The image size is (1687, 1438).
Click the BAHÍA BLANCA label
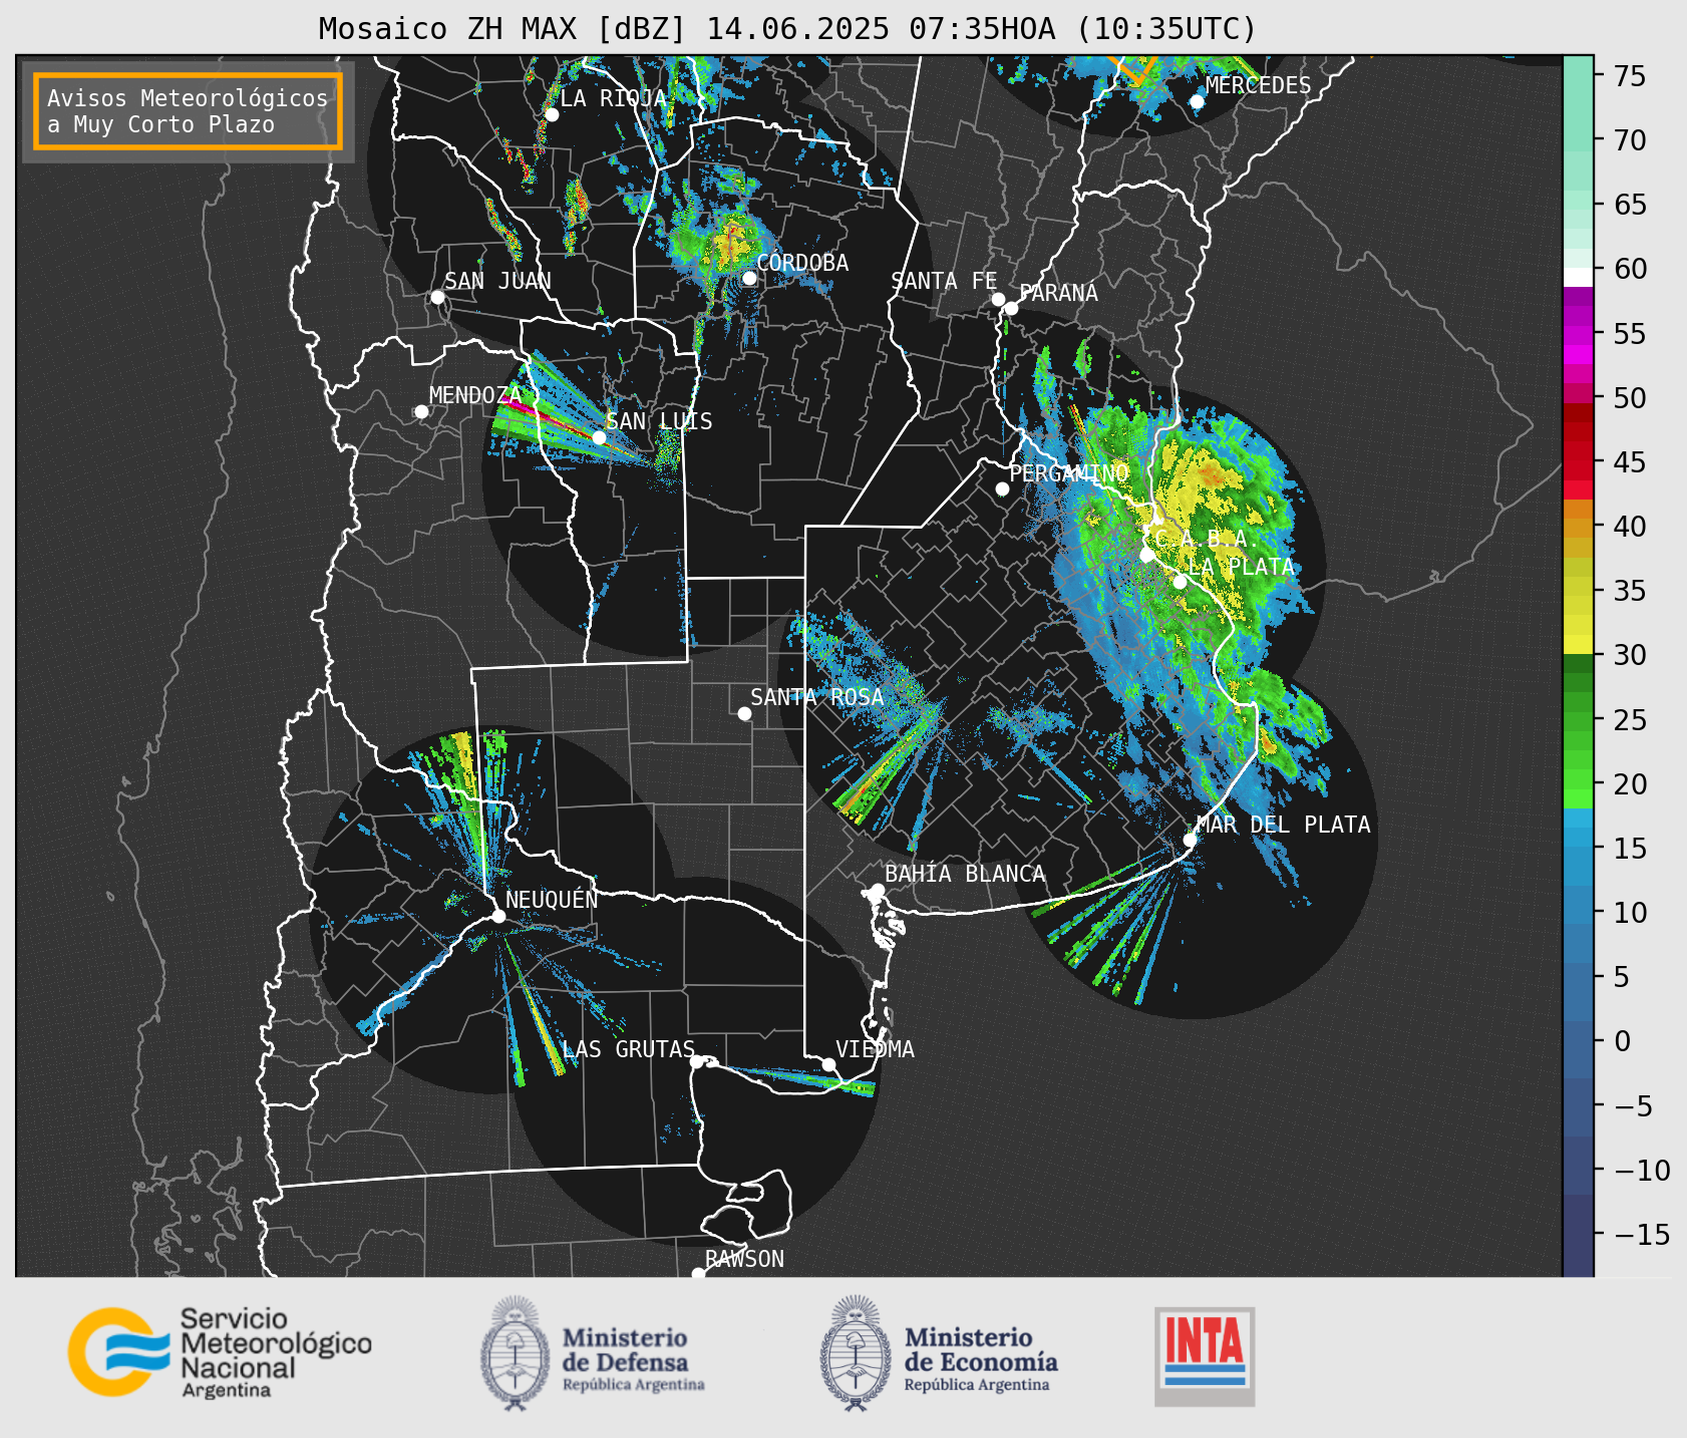(965, 874)
